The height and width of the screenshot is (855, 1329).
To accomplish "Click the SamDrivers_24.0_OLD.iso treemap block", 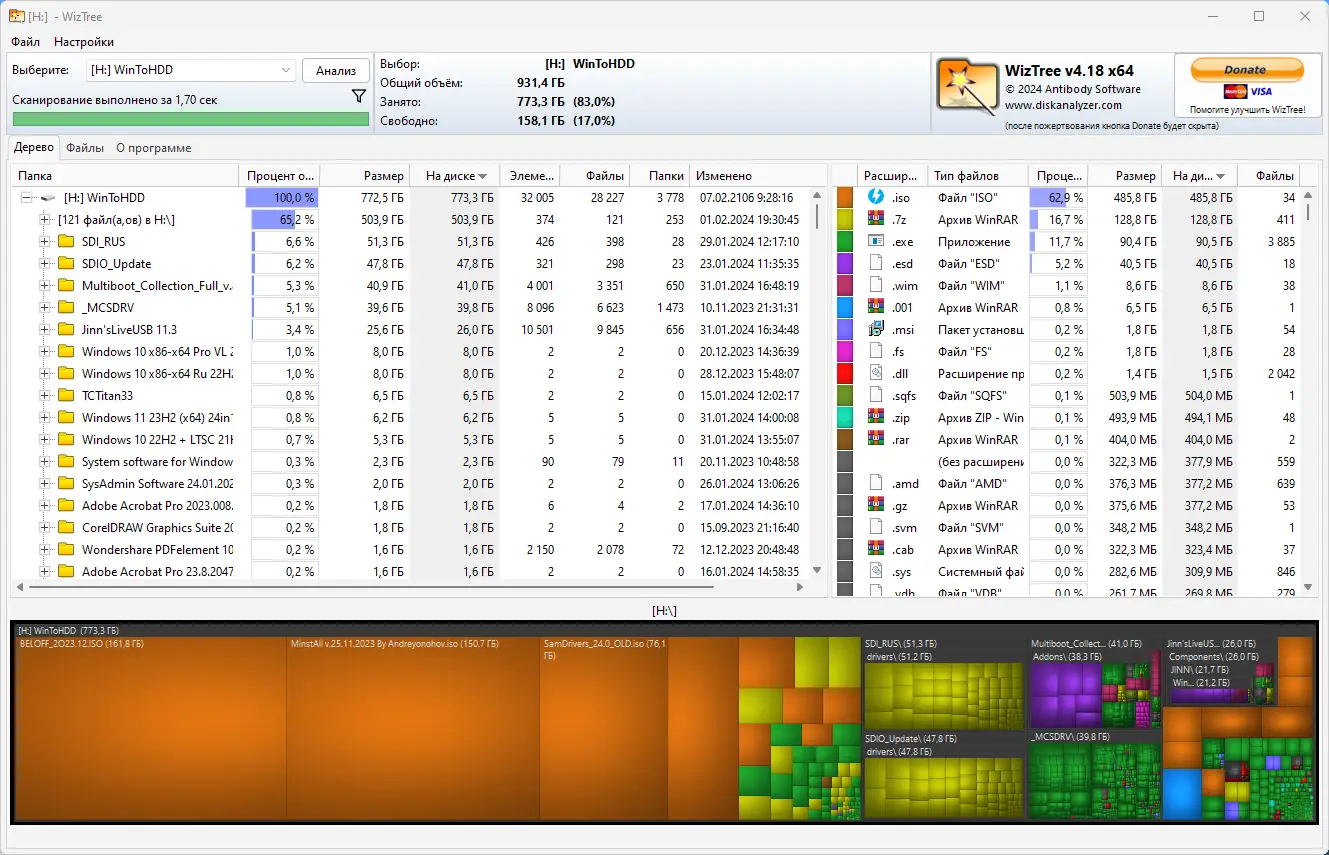I will (604, 728).
